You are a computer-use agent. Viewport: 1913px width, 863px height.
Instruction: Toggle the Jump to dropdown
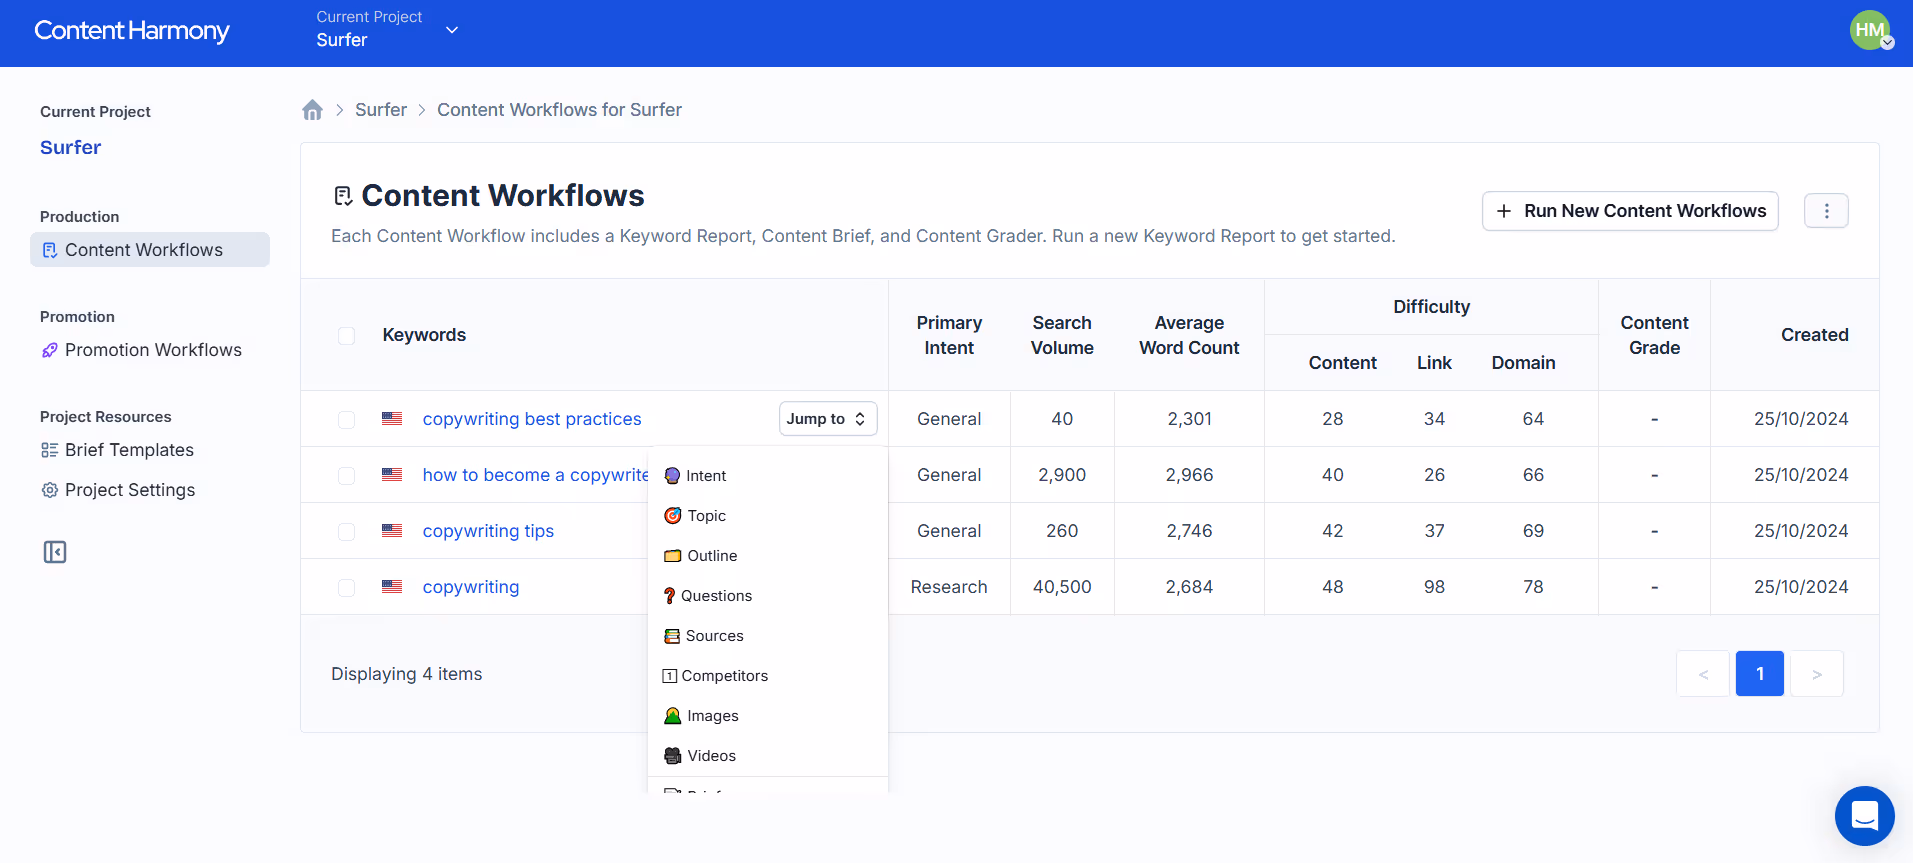828,419
